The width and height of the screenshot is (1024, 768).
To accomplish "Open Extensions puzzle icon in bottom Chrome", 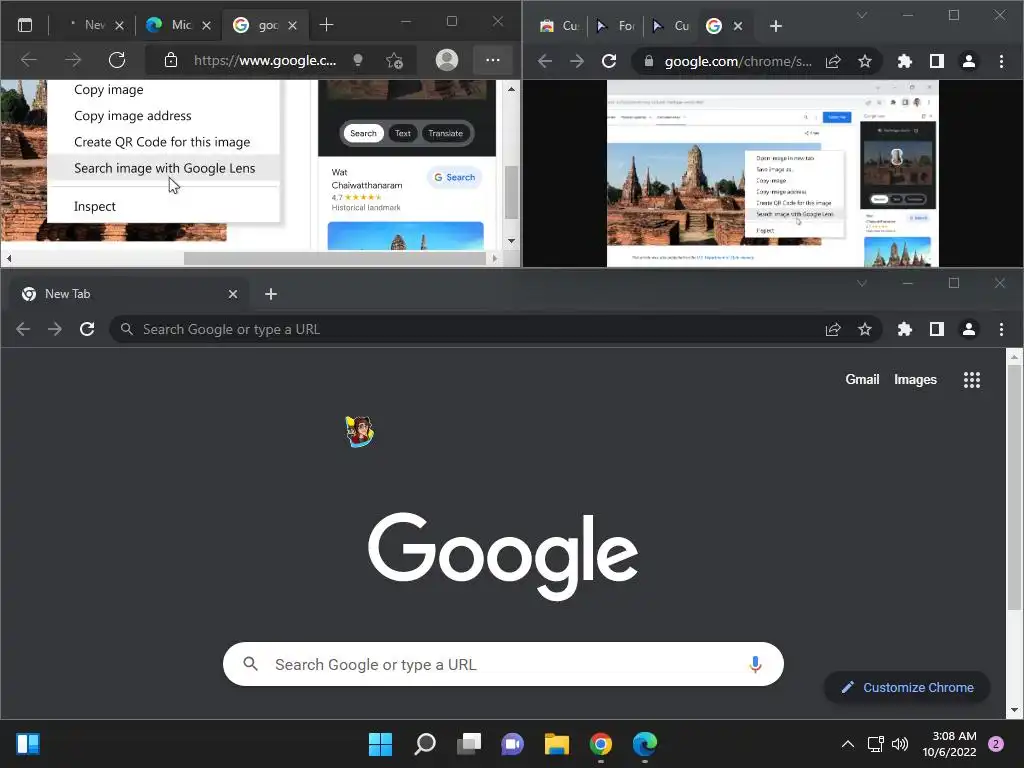I will tap(904, 329).
